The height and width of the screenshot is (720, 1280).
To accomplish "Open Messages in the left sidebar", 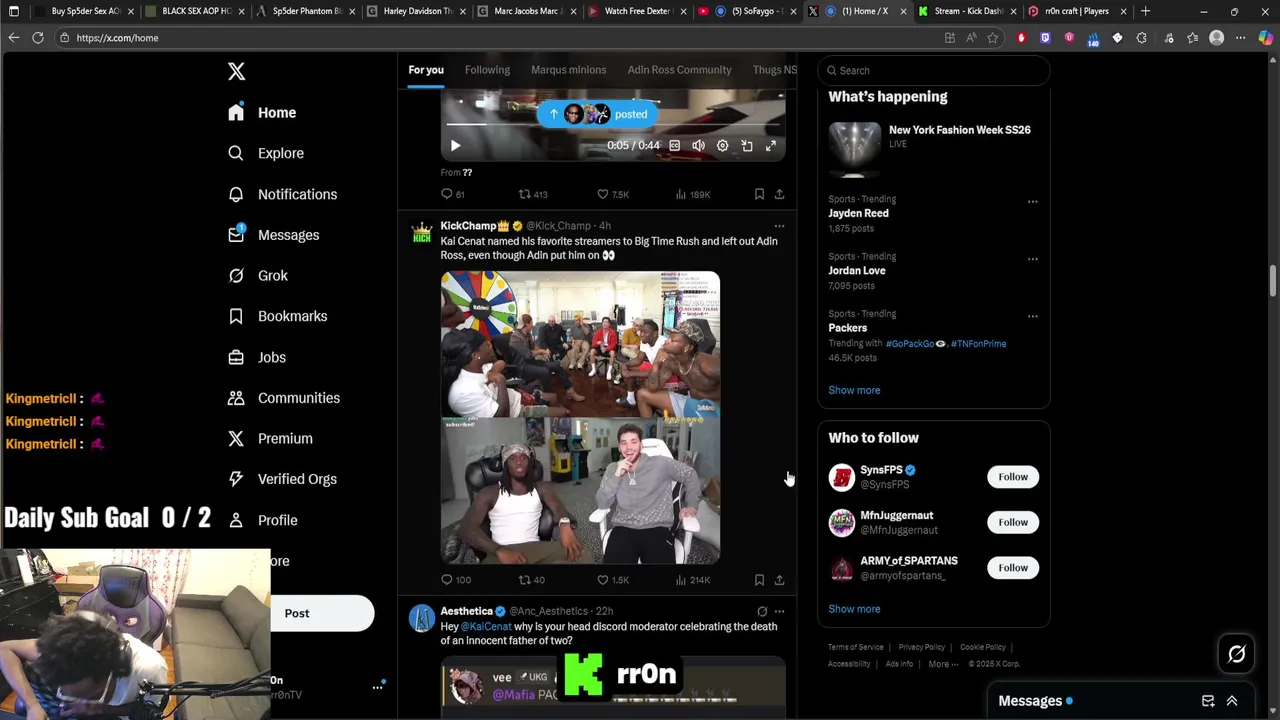I will [x=274, y=235].
